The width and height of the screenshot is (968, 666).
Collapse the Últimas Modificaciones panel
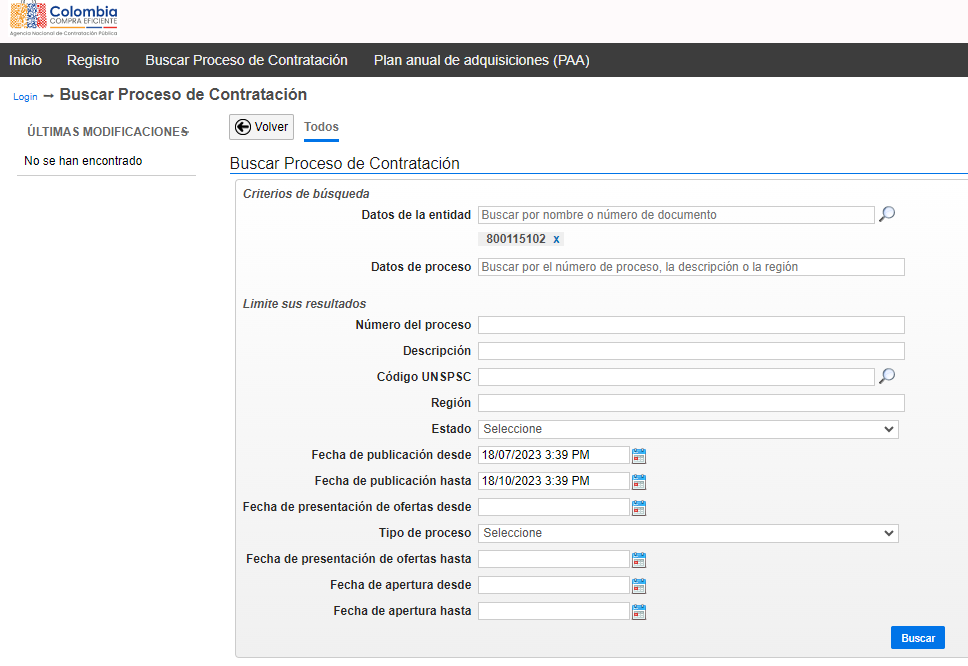[x=186, y=132]
